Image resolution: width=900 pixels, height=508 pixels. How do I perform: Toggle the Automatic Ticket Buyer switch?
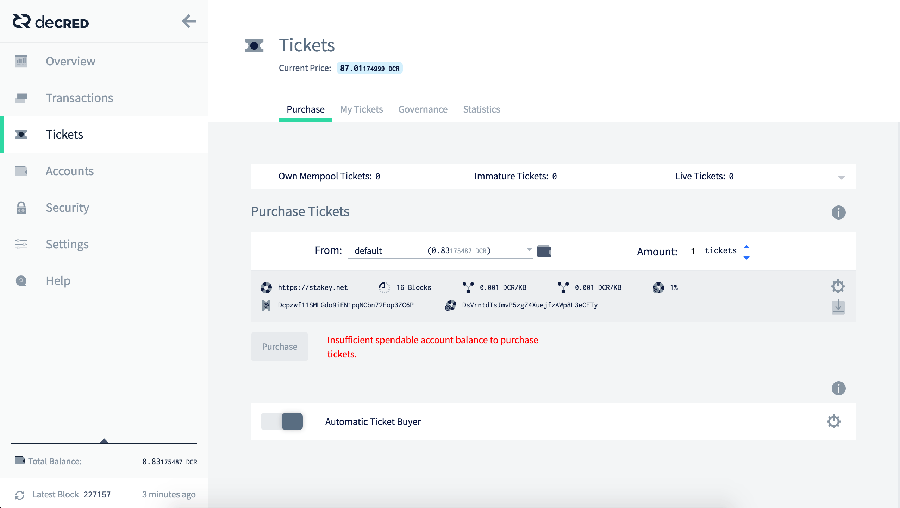282,422
